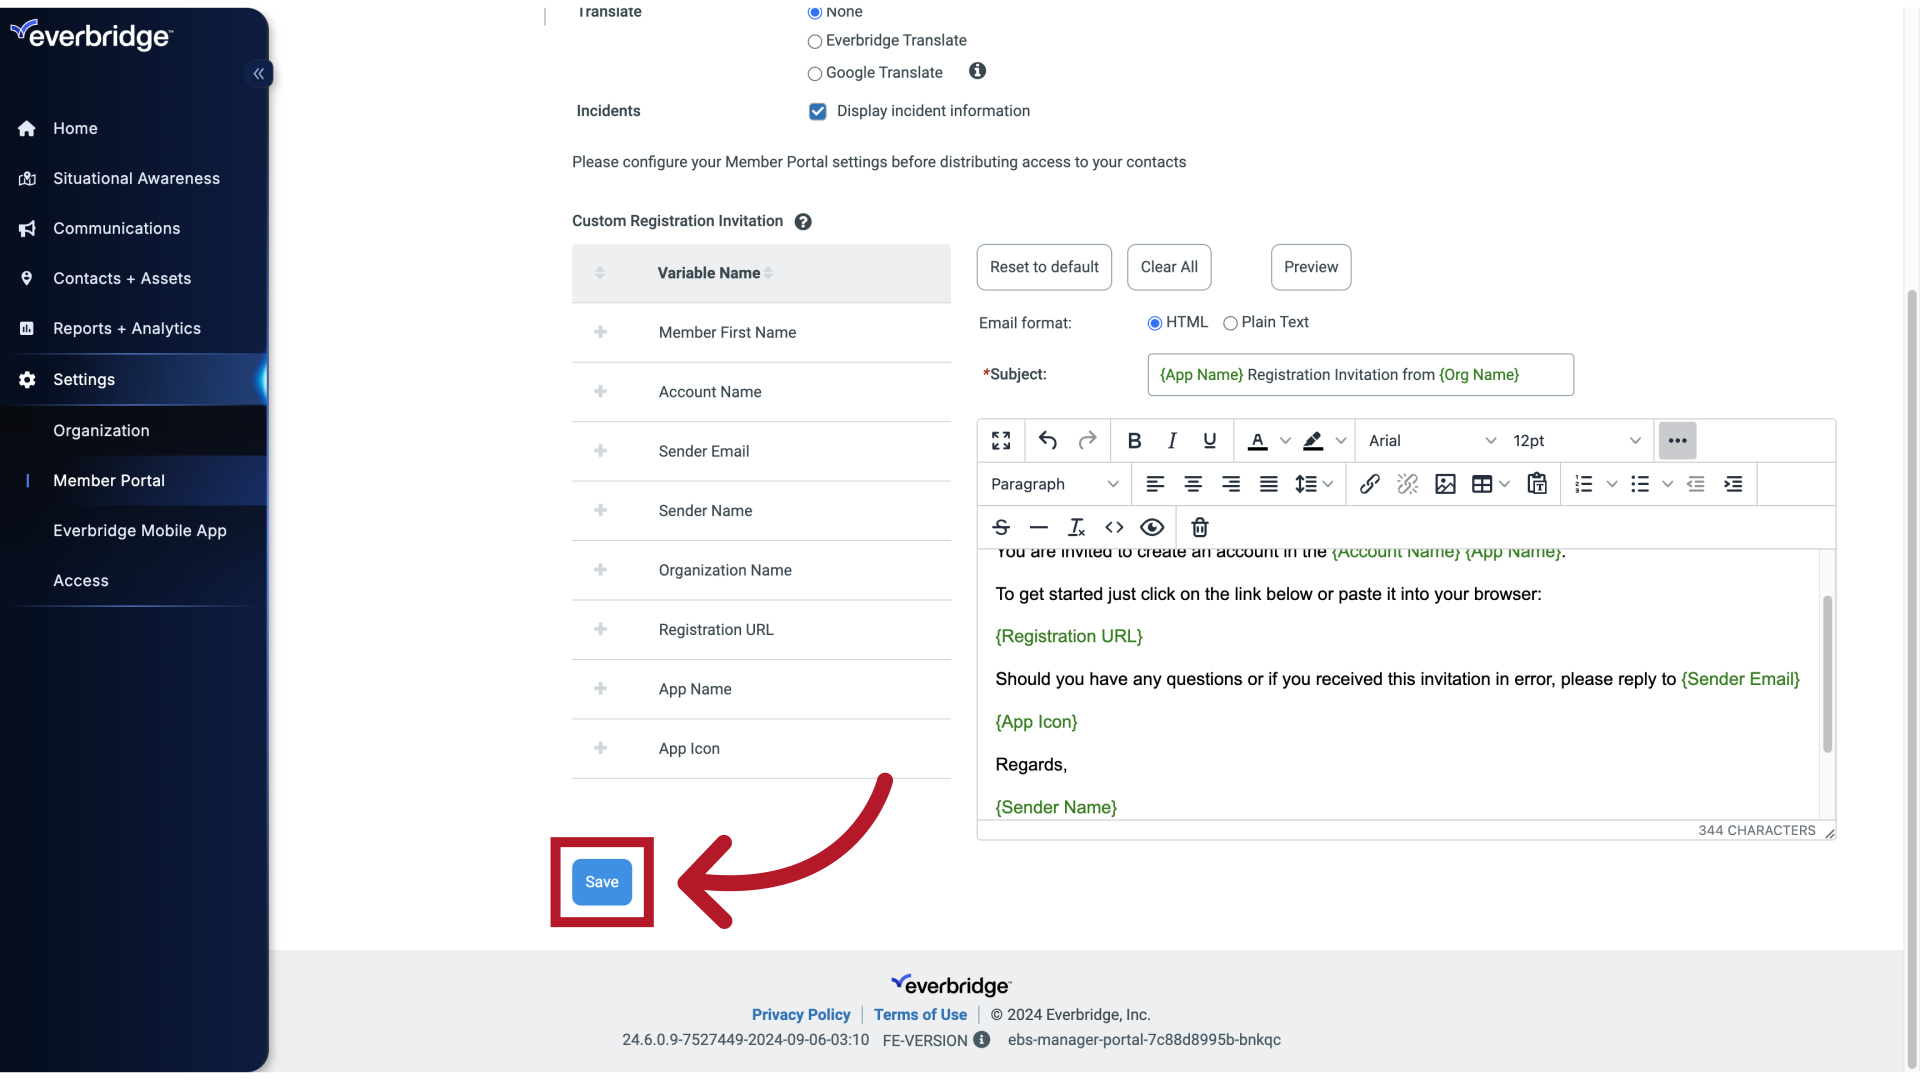Select the fullscreen editor icon

(1001, 440)
